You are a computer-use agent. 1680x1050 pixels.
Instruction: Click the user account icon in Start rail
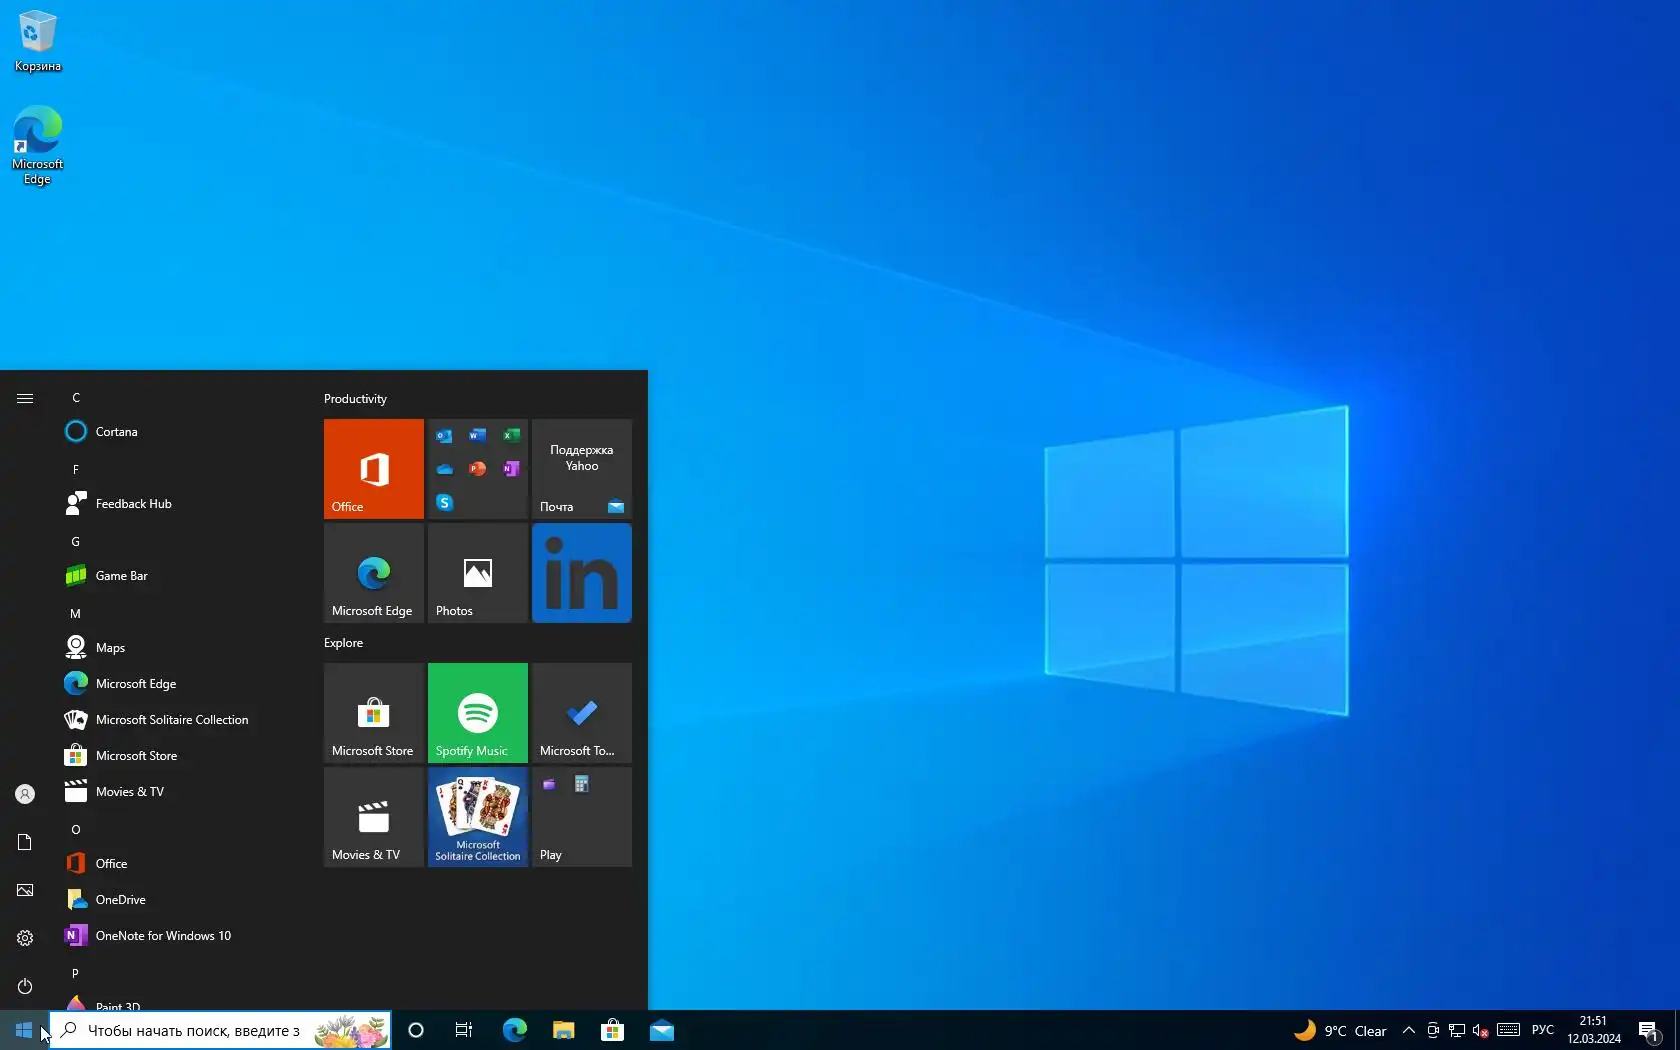pyautogui.click(x=25, y=794)
